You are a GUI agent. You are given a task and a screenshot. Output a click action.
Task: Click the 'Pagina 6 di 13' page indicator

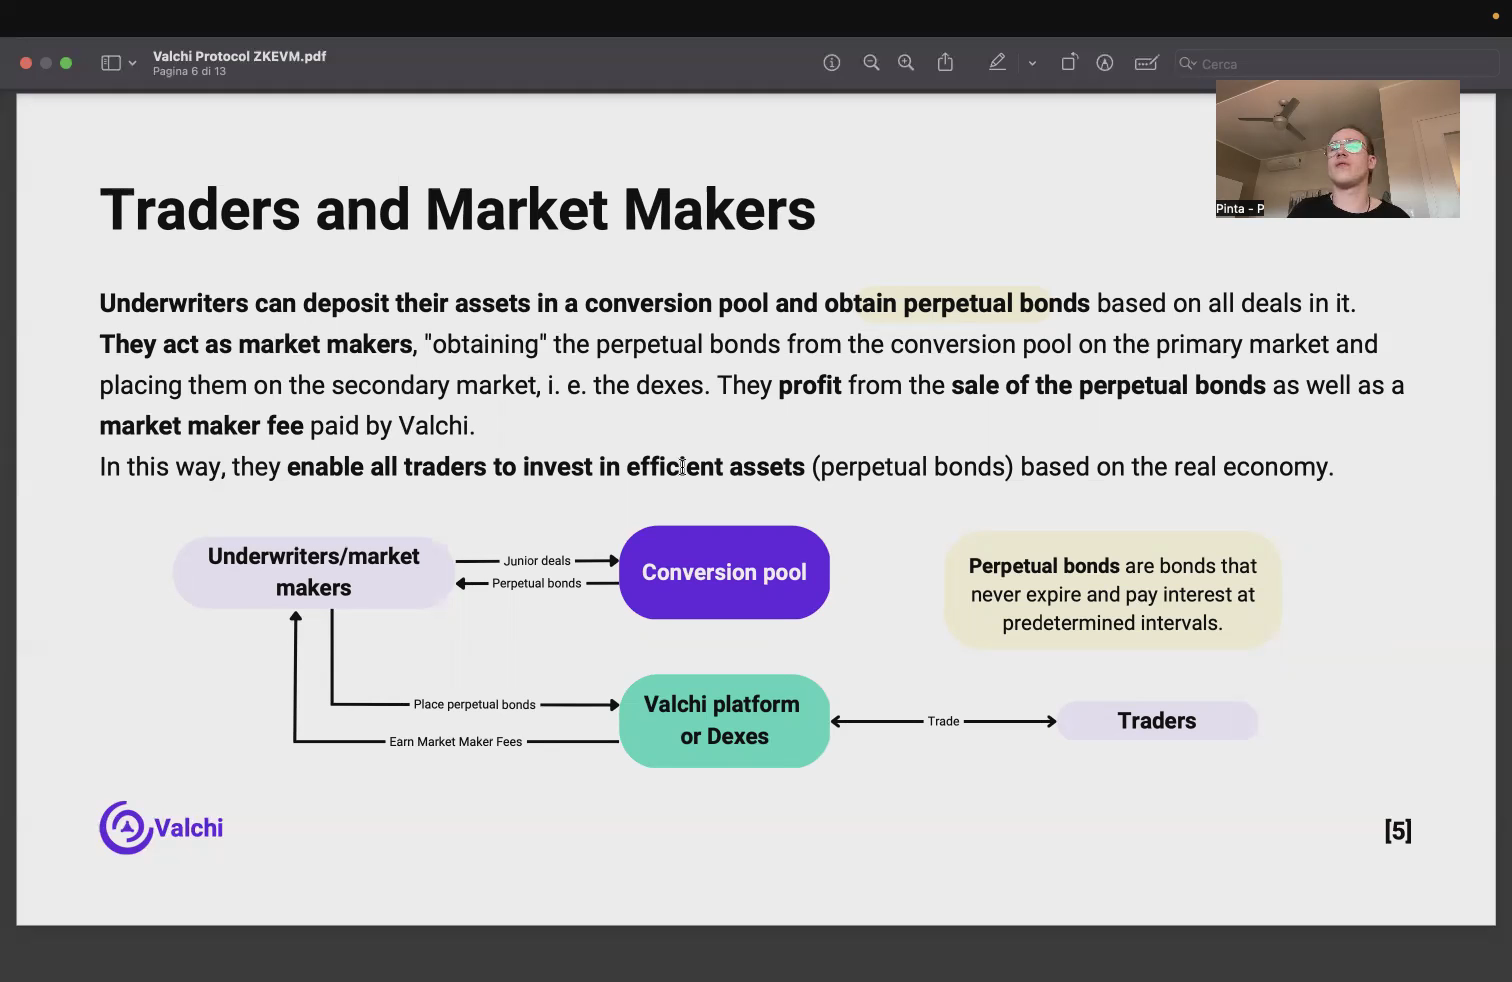click(x=189, y=72)
